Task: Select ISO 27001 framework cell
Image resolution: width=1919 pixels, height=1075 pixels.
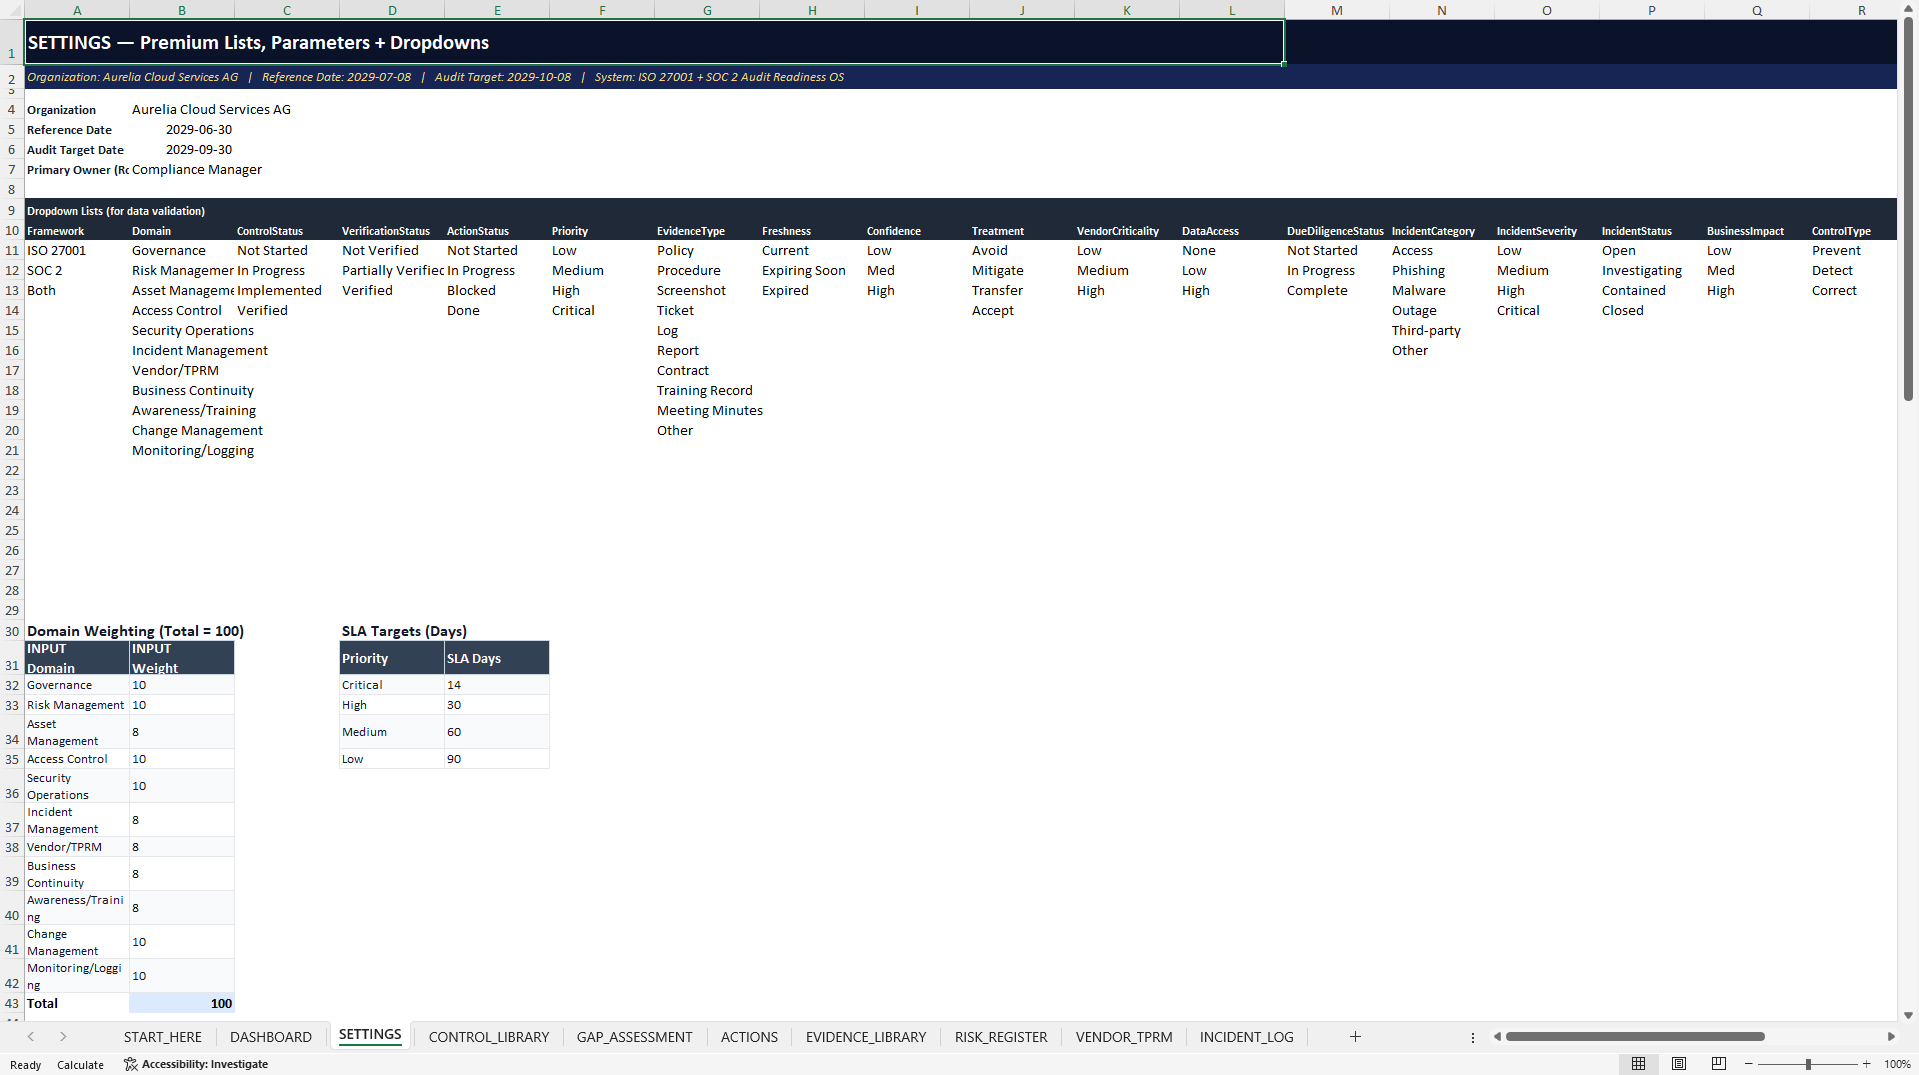Action: [x=77, y=251]
